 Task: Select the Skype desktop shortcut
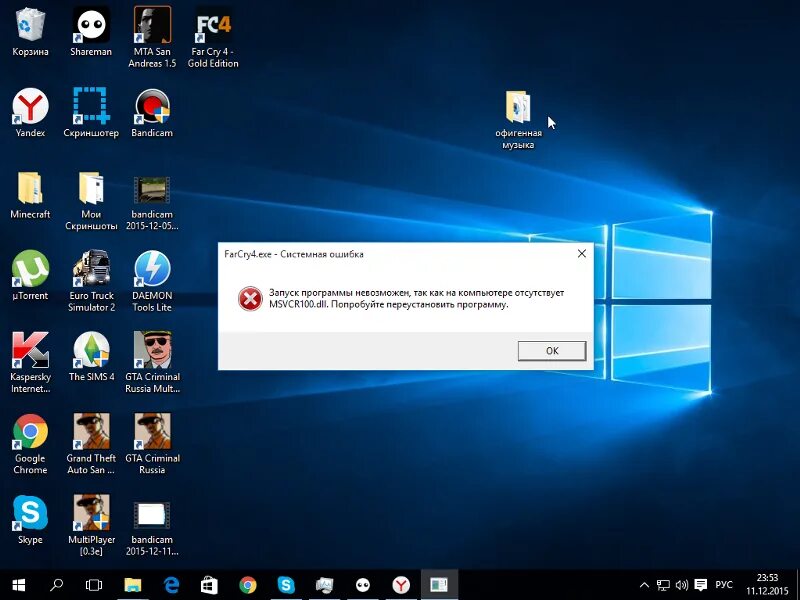pos(30,520)
